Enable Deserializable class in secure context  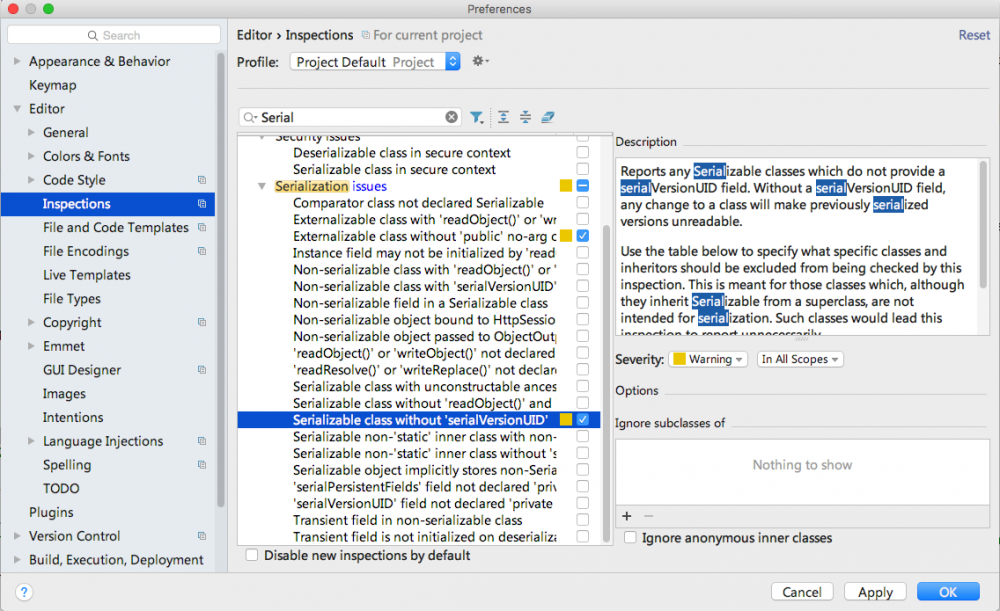[x=583, y=152]
